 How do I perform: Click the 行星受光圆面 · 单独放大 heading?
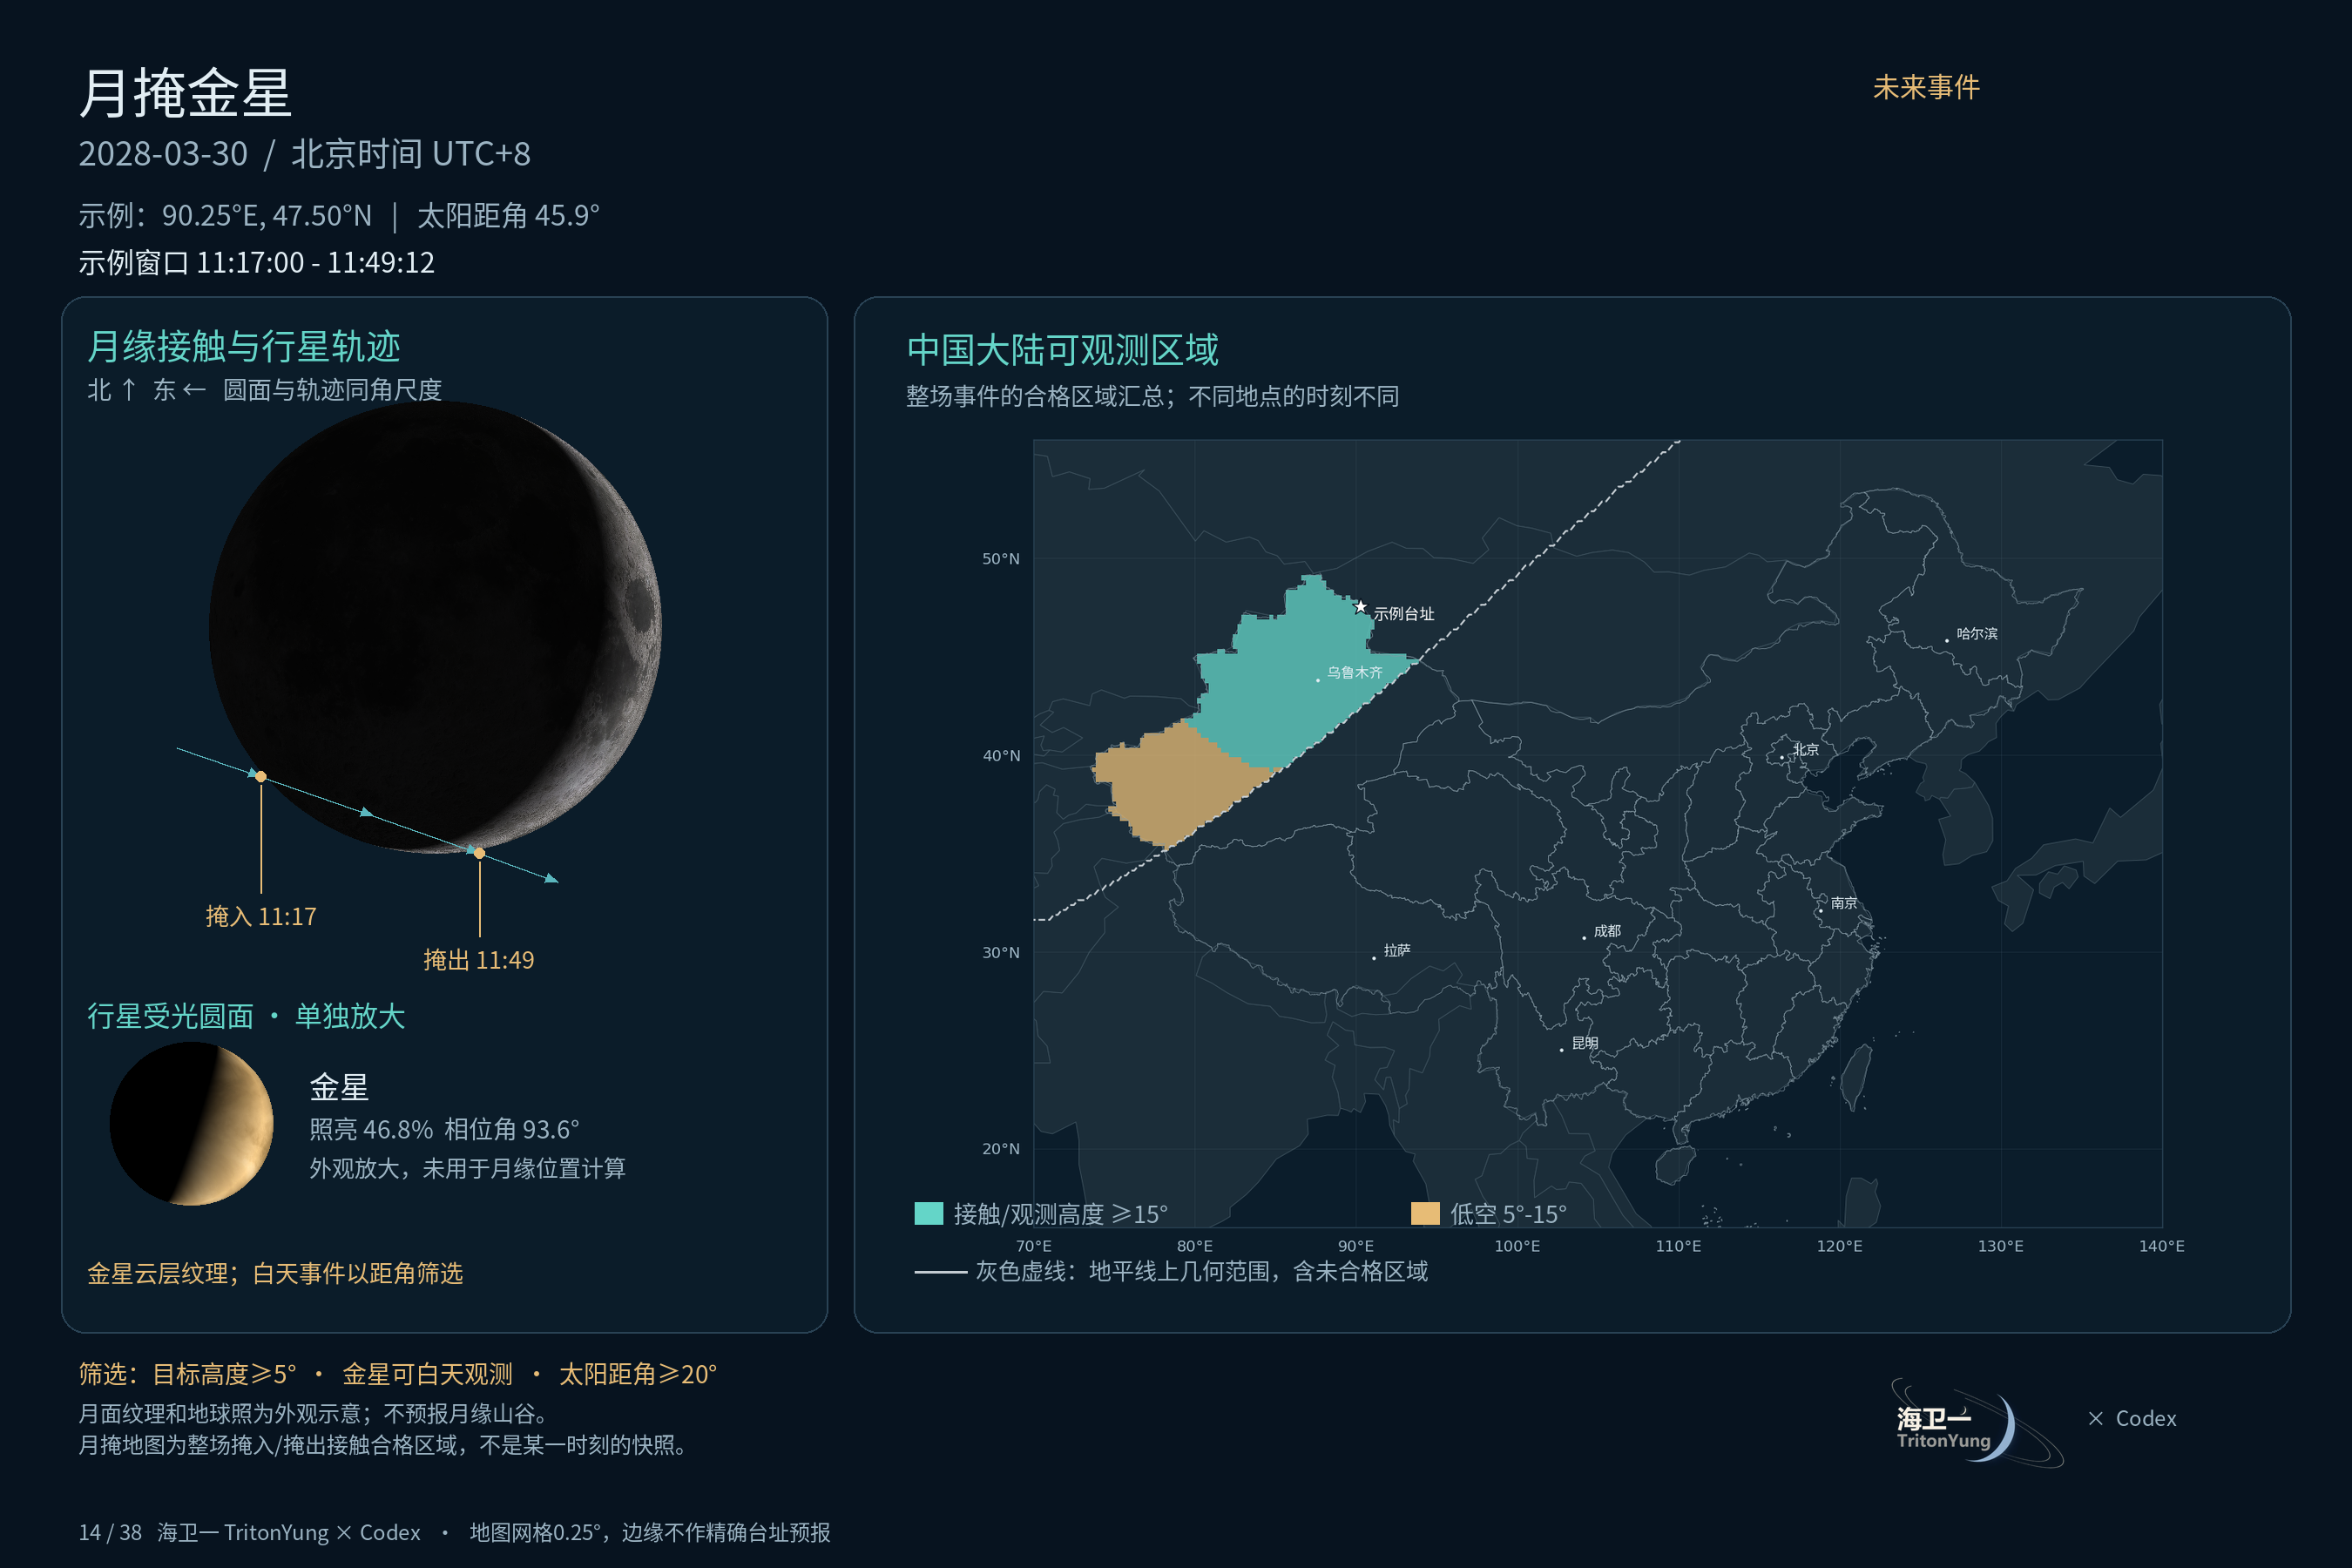point(246,1016)
